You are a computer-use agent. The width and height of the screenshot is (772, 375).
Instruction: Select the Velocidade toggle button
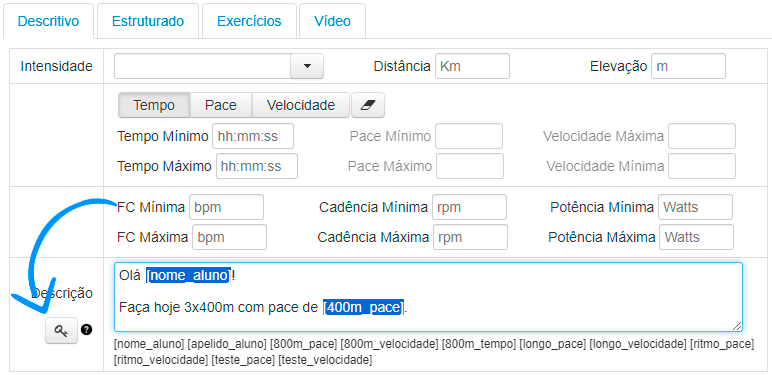pos(301,105)
